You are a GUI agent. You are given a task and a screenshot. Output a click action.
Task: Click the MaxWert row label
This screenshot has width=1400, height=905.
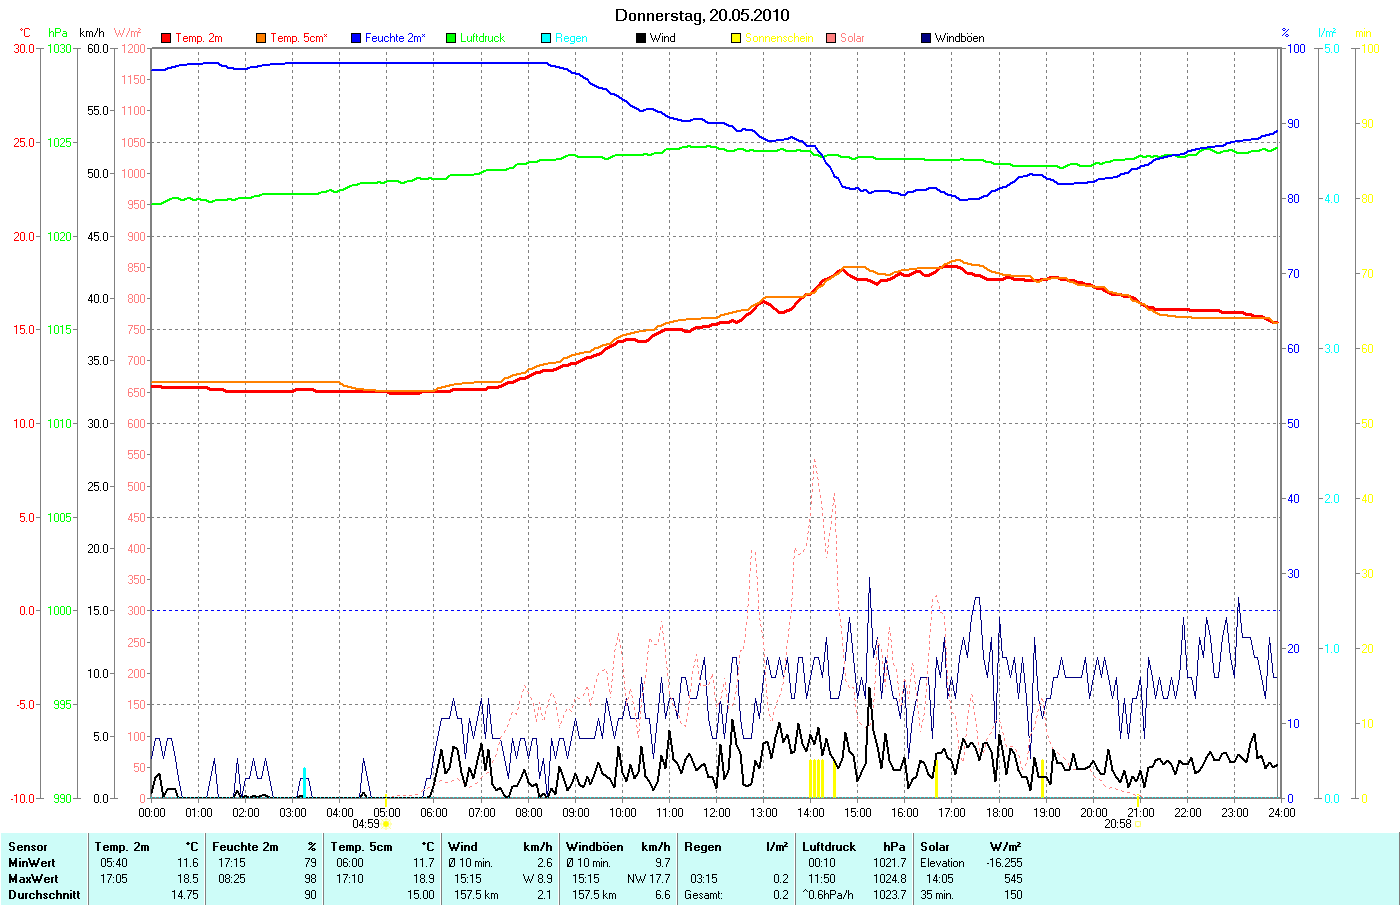pos(33,879)
